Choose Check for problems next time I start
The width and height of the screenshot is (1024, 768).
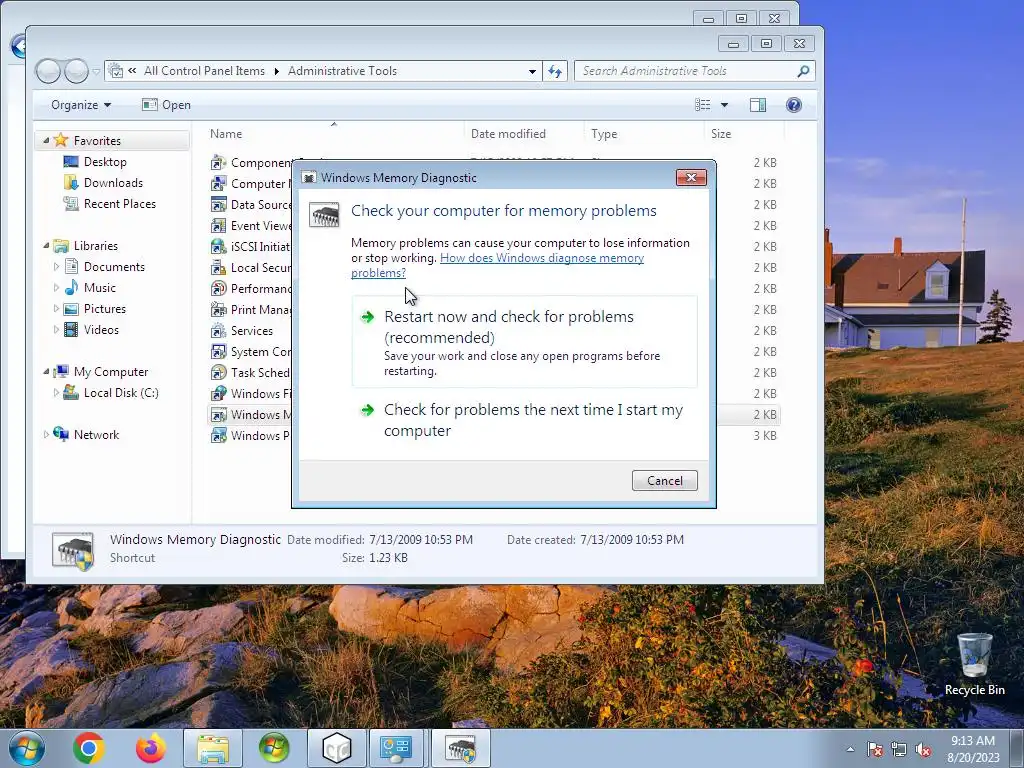click(x=524, y=420)
